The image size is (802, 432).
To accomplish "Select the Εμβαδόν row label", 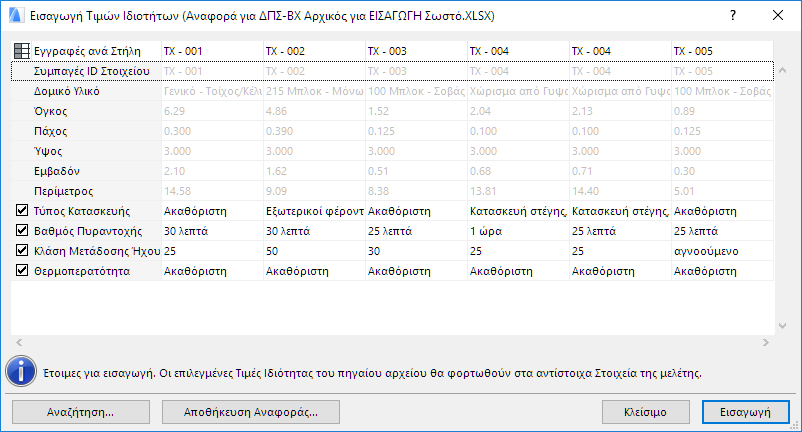I will pyautogui.click(x=57, y=171).
